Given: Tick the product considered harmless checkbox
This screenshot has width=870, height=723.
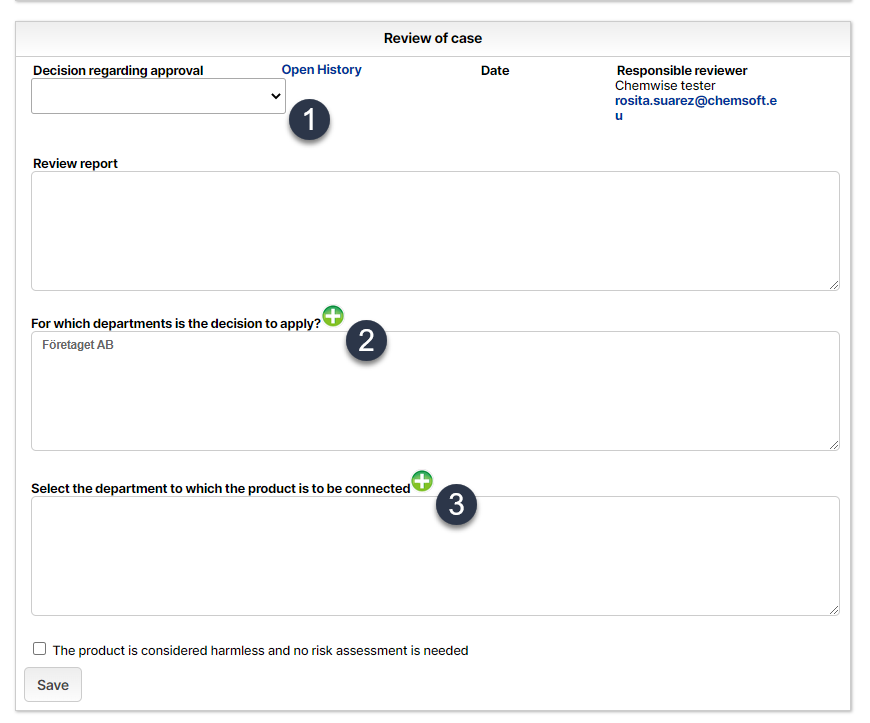Looking at the screenshot, I should click(39, 649).
